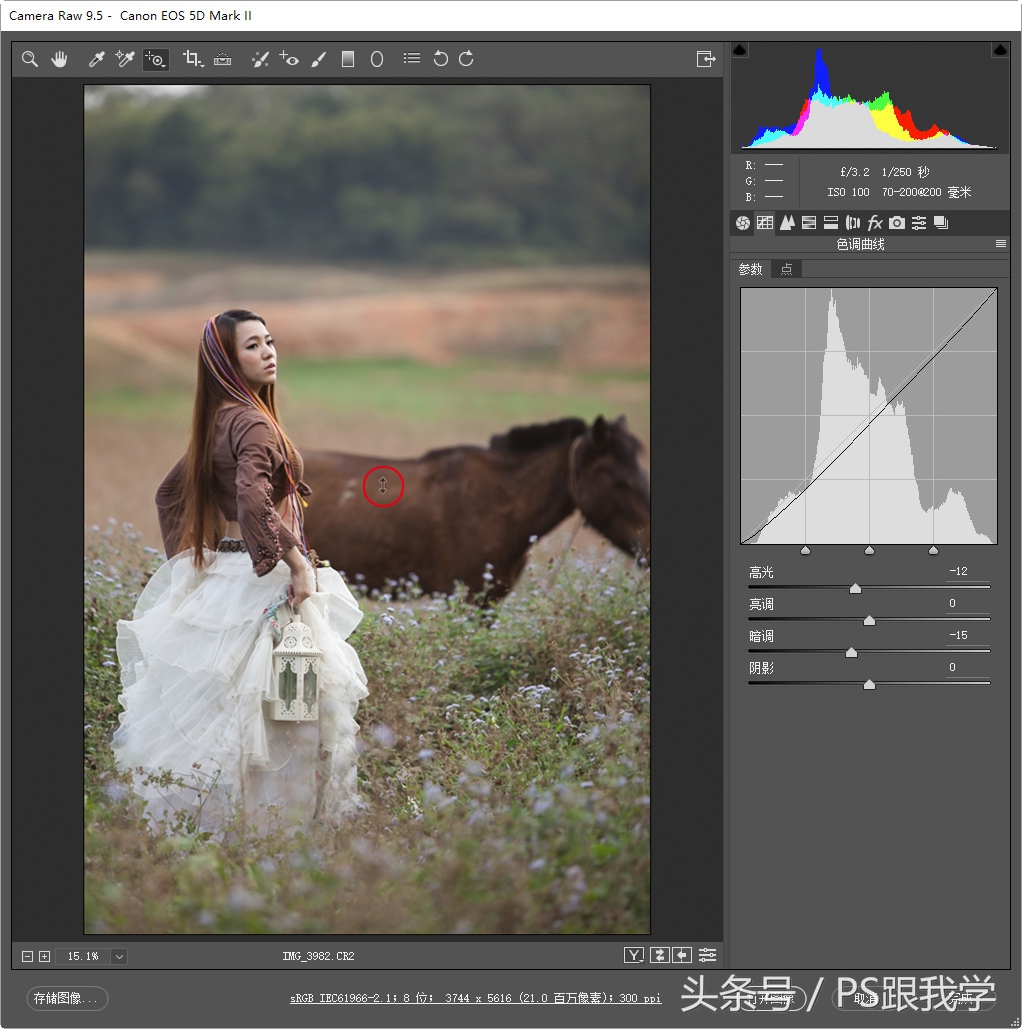
Task: Toggle shadow clipping warning on histogram
Action: (740, 48)
